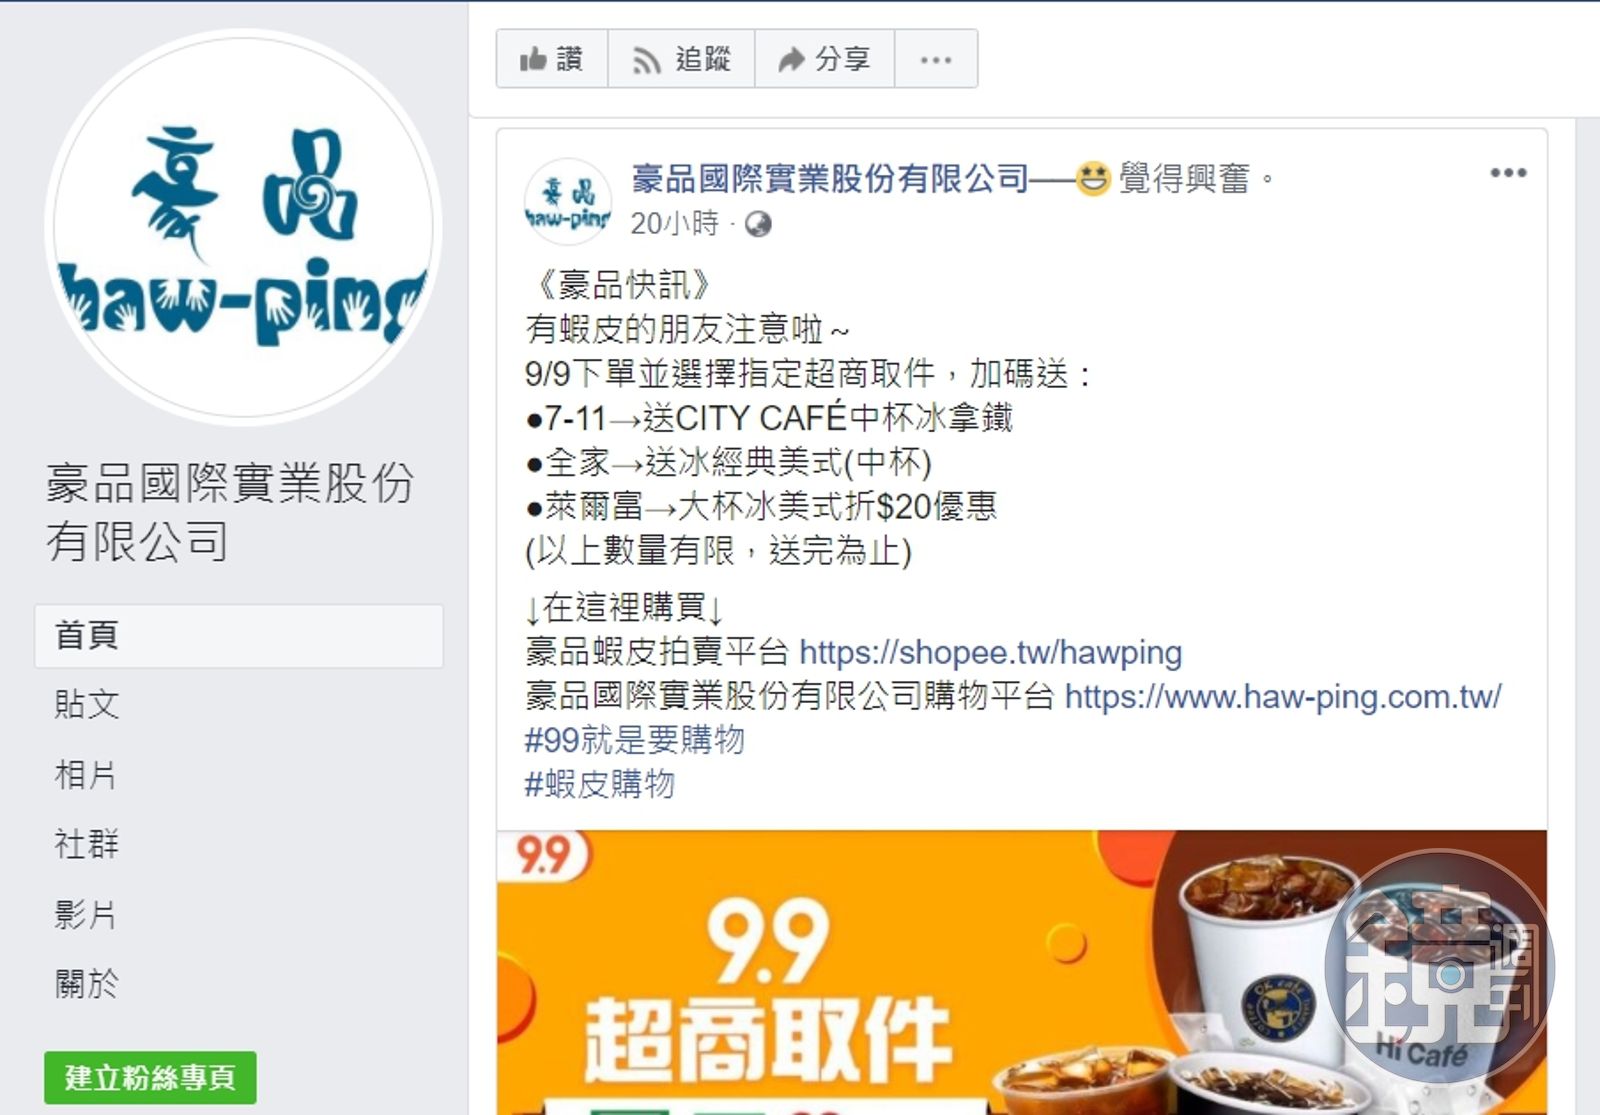Click the thumbs-up Like button
The width and height of the screenshot is (1600, 1115).
tap(552, 60)
